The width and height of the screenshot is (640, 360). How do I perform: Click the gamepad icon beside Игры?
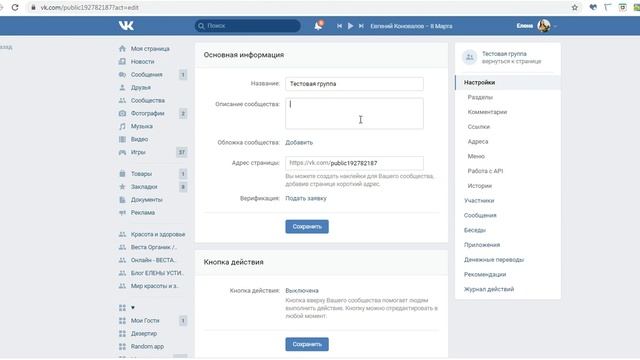click(x=122, y=152)
